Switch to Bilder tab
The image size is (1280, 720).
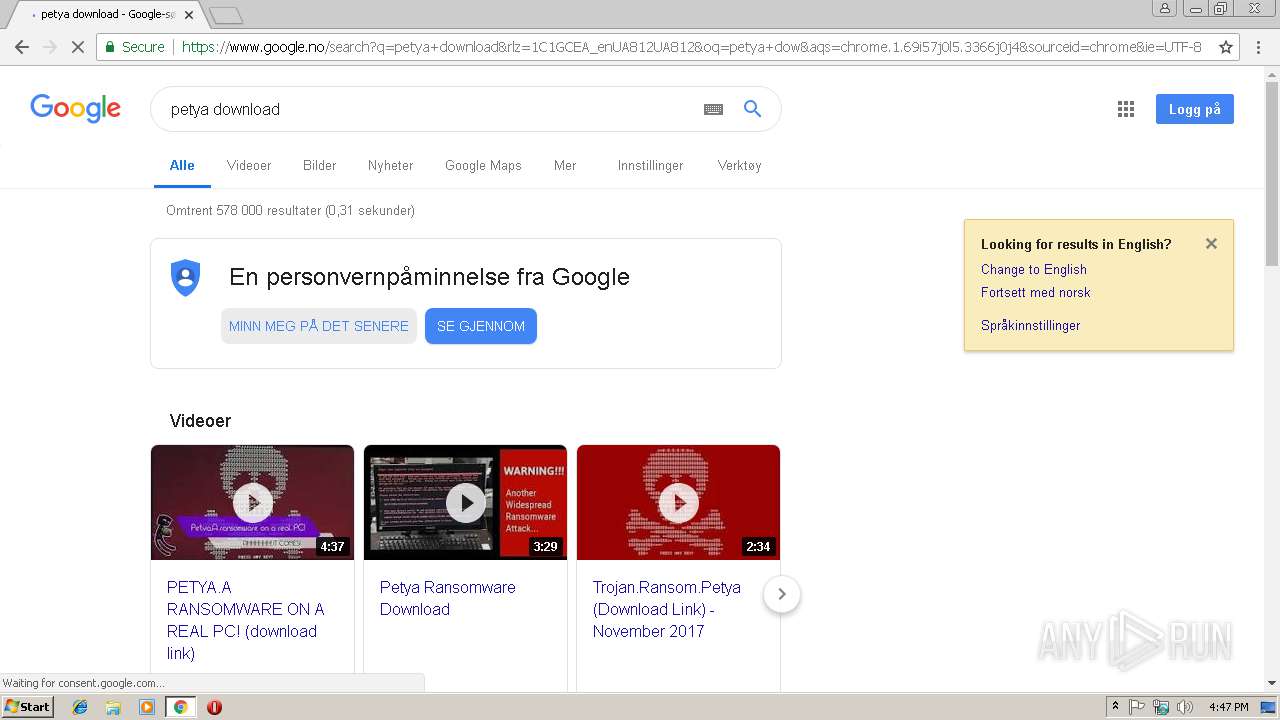point(320,166)
